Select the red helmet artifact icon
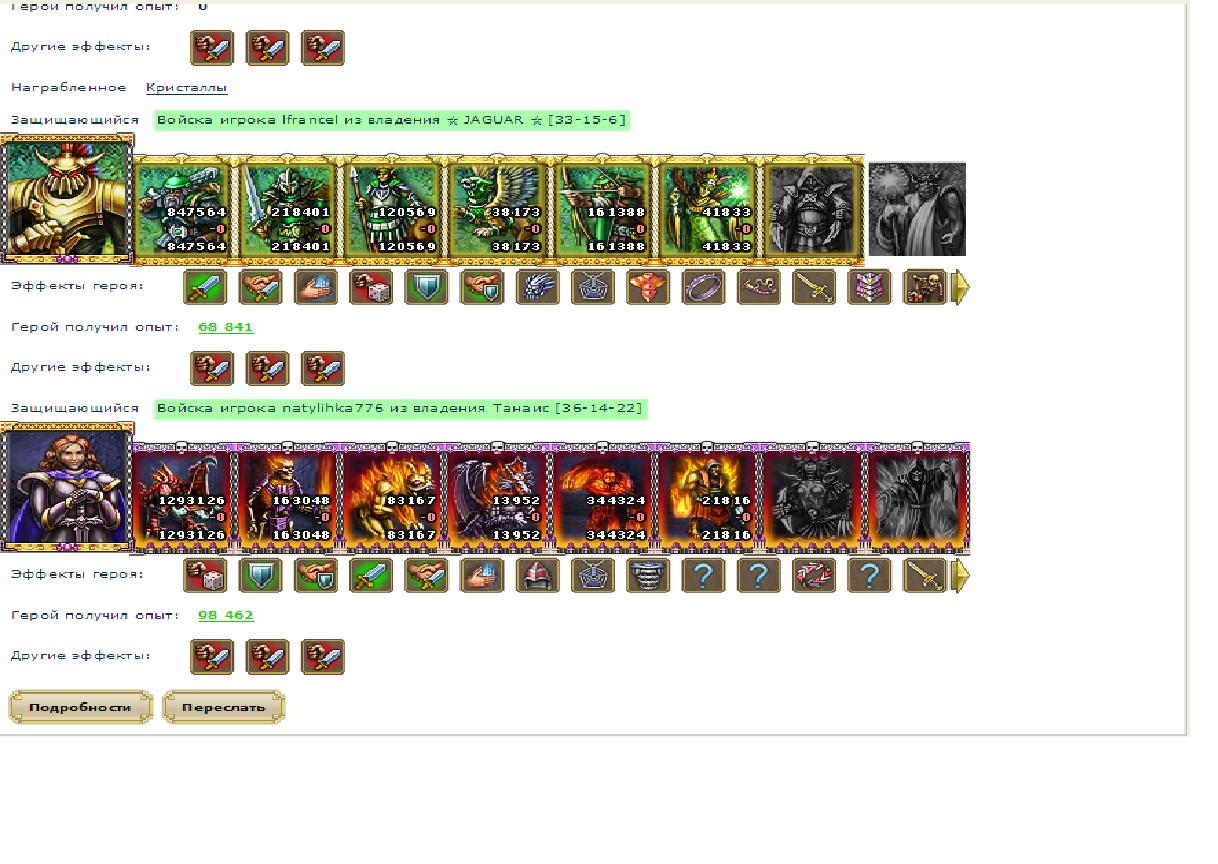1218x864 pixels. 537,575
